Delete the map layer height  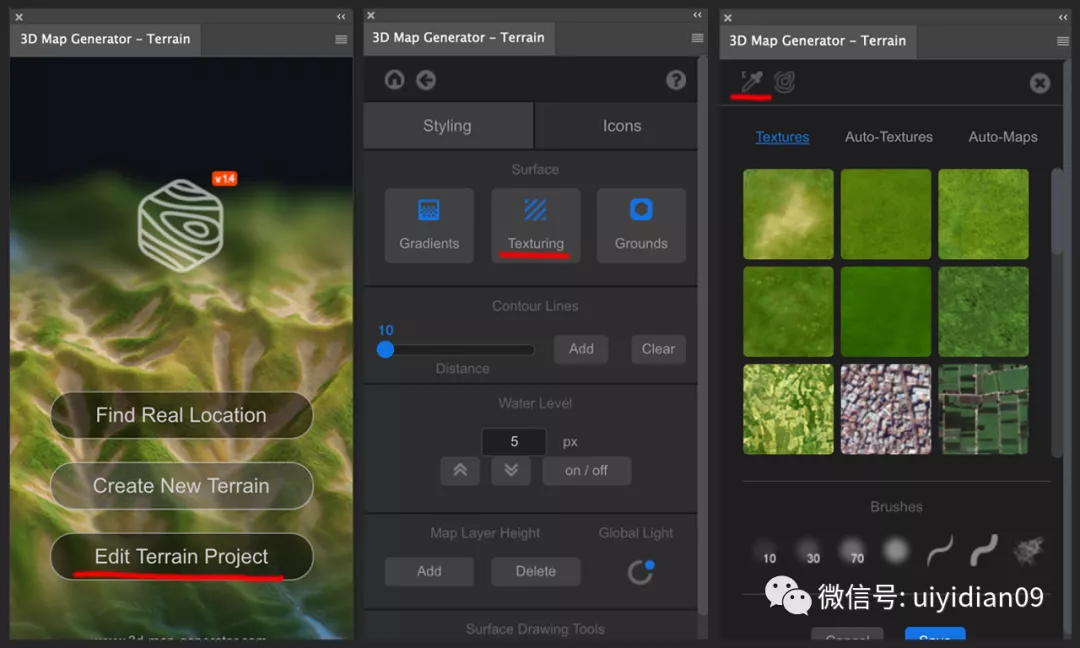[x=535, y=572]
